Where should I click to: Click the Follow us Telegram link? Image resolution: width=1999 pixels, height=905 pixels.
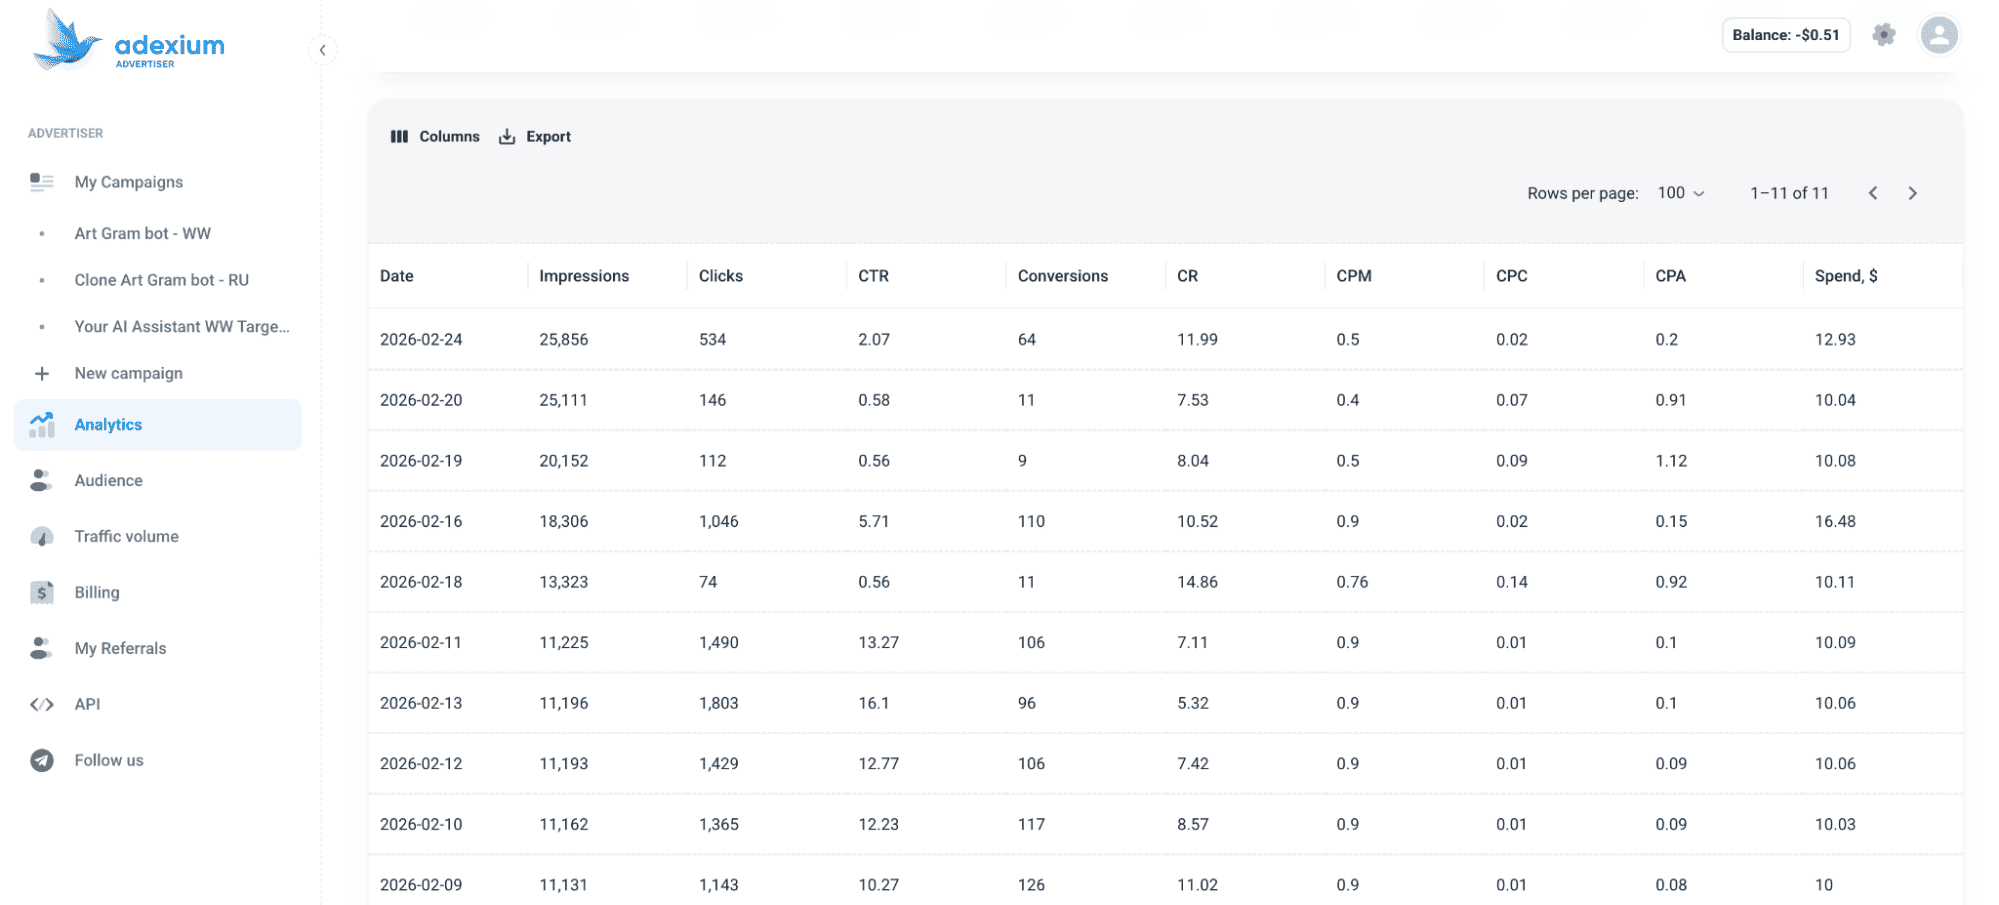pos(108,760)
